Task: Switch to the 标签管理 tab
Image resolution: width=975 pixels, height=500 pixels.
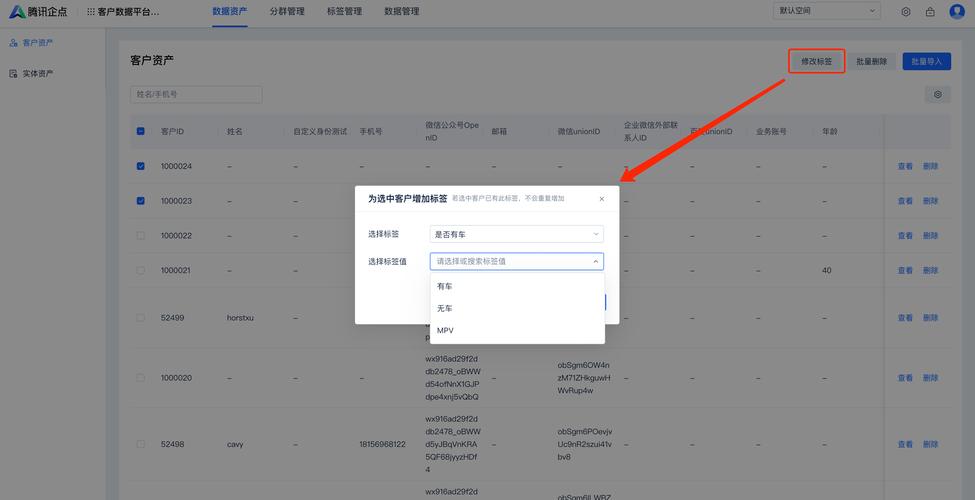Action: [x=344, y=11]
